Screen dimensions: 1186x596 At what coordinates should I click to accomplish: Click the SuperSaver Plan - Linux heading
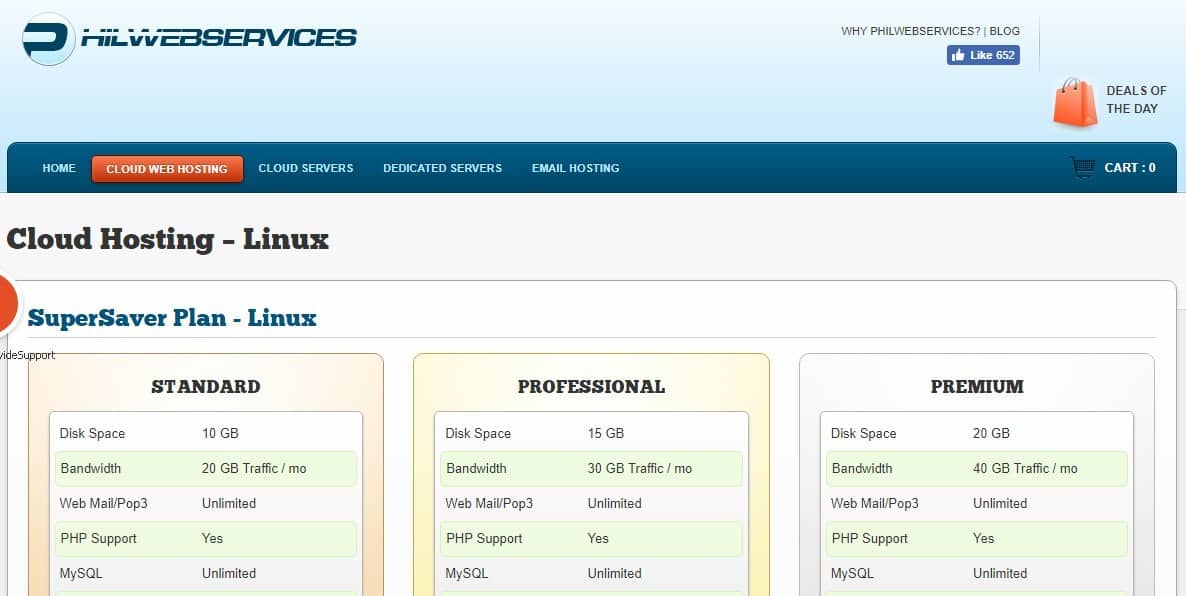(172, 318)
